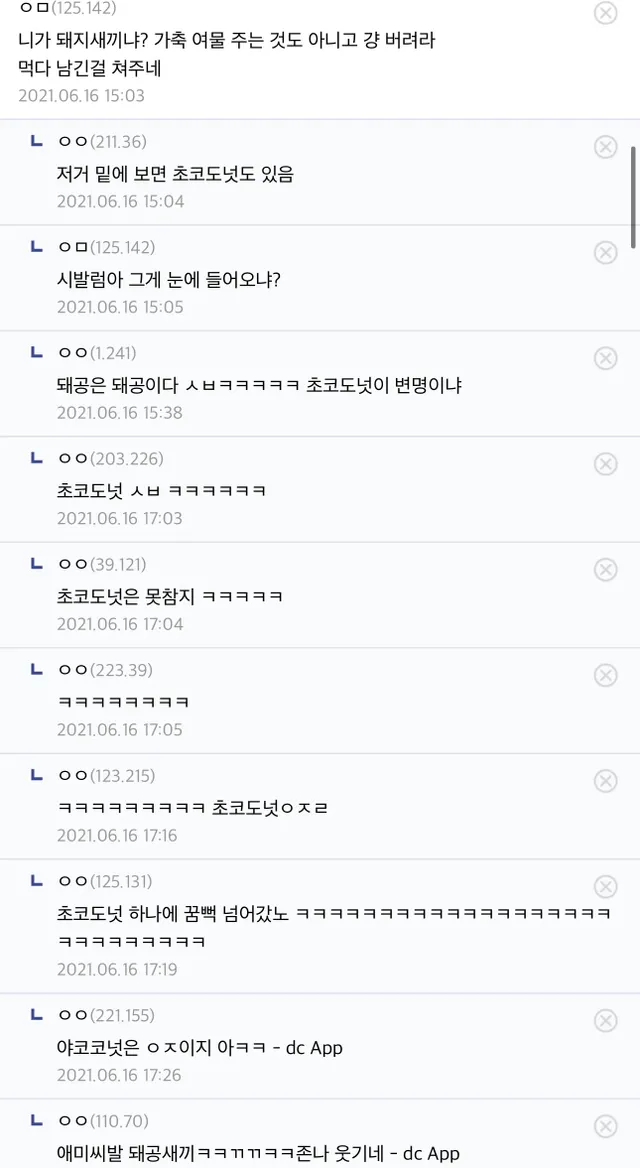The width and height of the screenshot is (640, 1168).
Task: Click the nickname ㅇㅇ(125.131)
Action: (106, 881)
